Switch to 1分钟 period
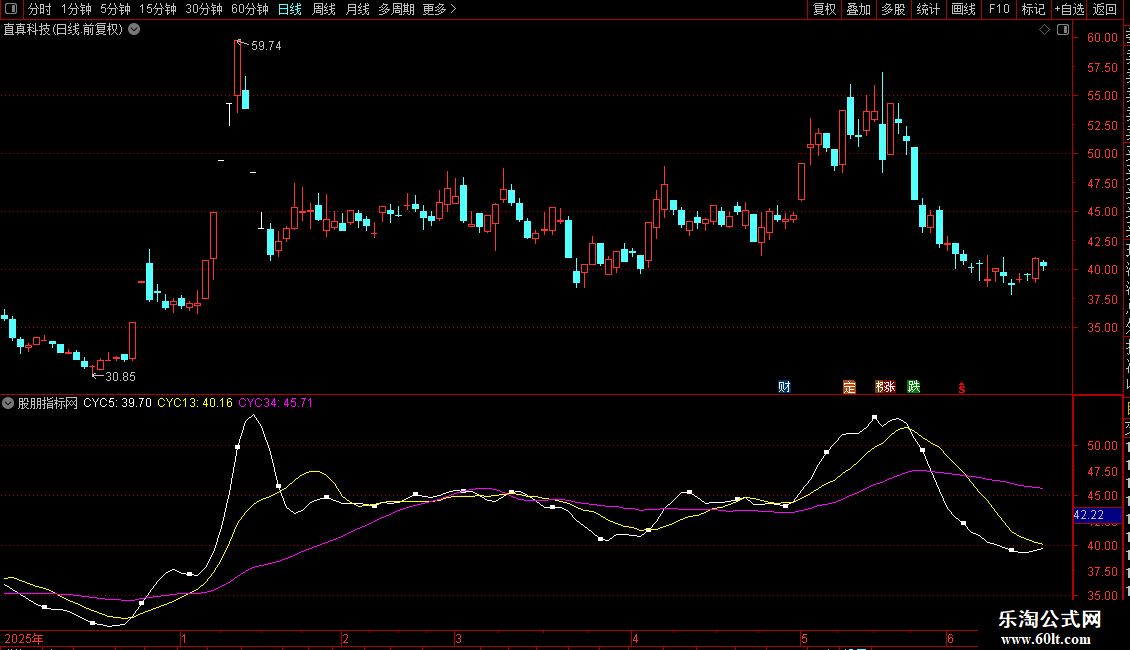 click(x=76, y=9)
